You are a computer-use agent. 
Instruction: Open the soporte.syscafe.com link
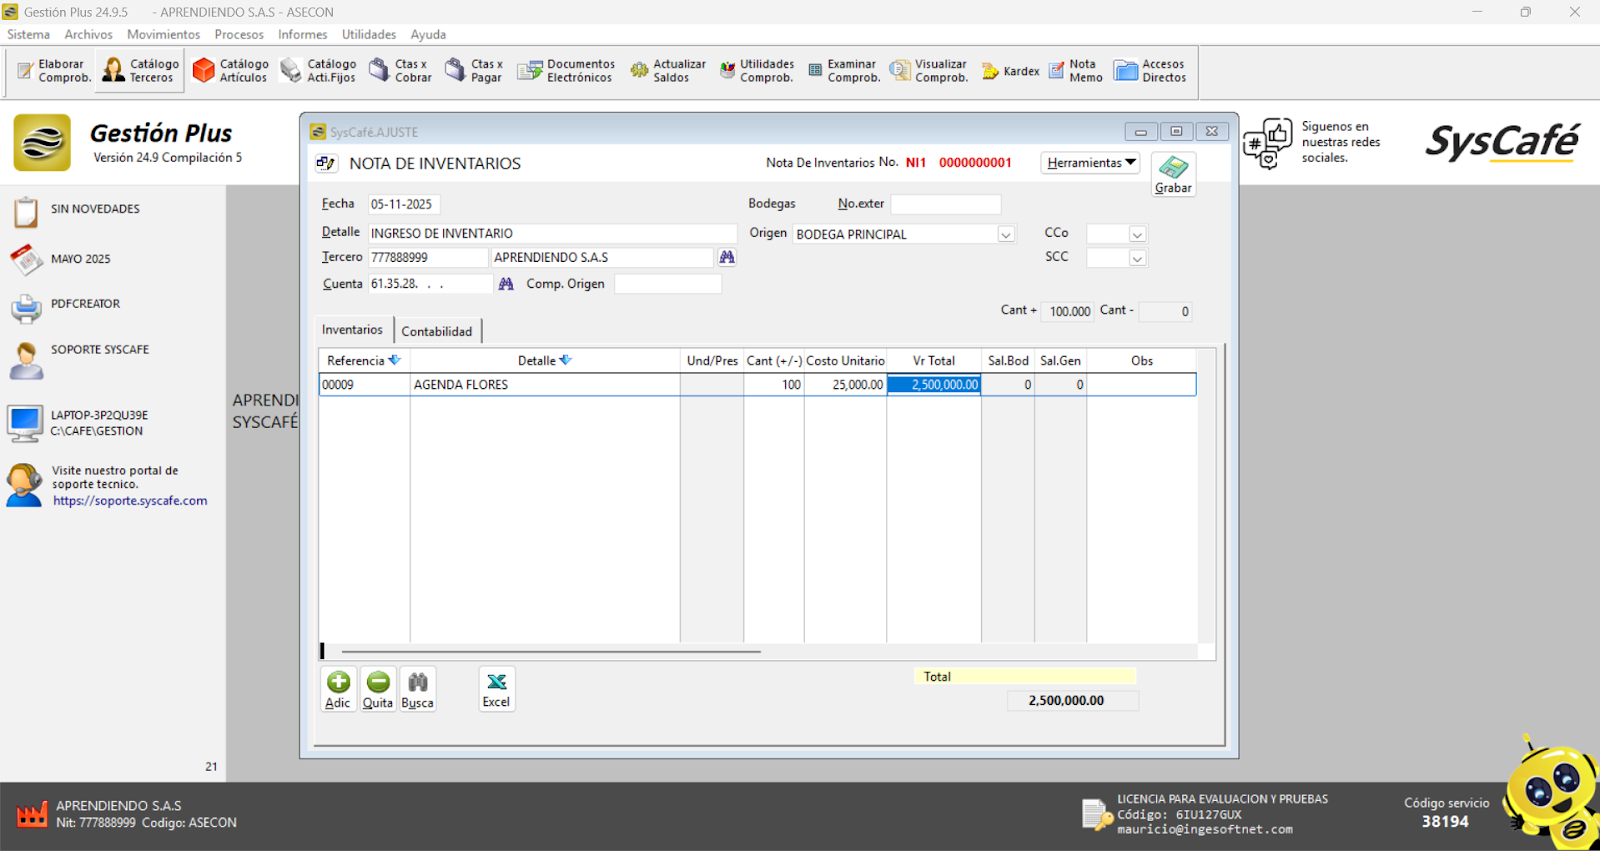tap(130, 501)
